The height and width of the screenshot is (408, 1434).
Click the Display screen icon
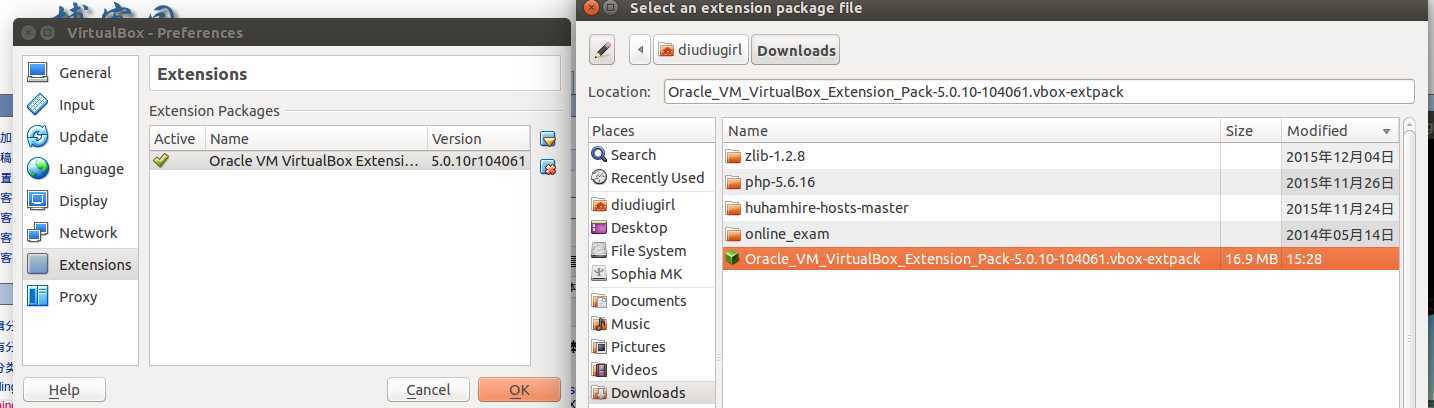click(x=38, y=200)
